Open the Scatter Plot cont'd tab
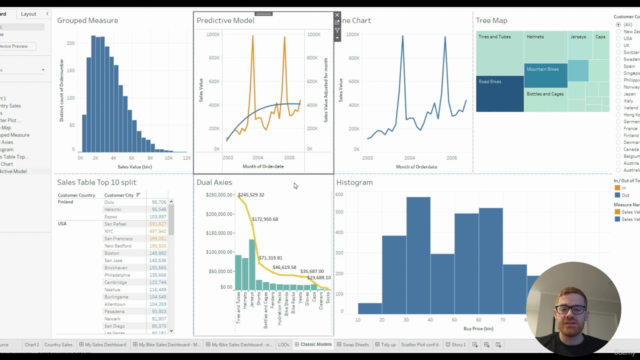Screen dimensions: 640x360 [x=420, y=345]
